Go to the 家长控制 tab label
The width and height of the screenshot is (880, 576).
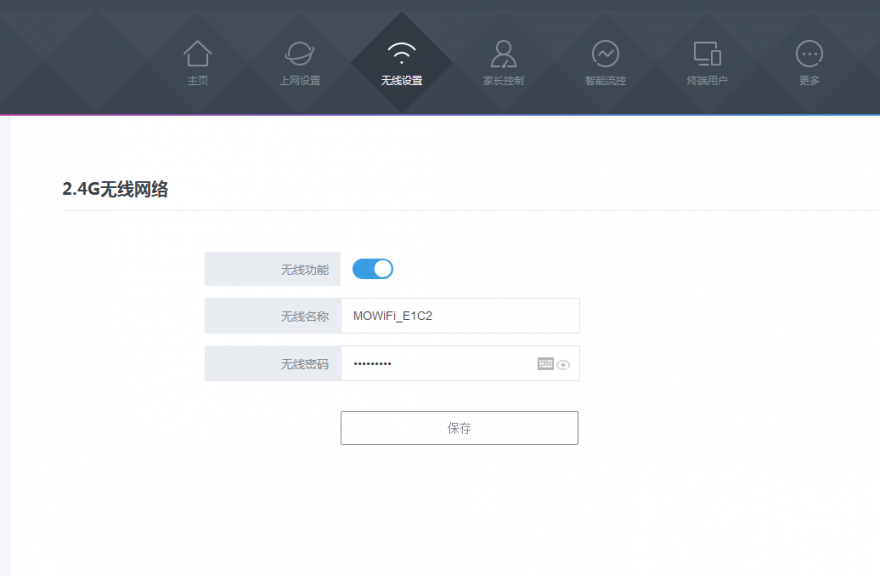click(x=503, y=81)
